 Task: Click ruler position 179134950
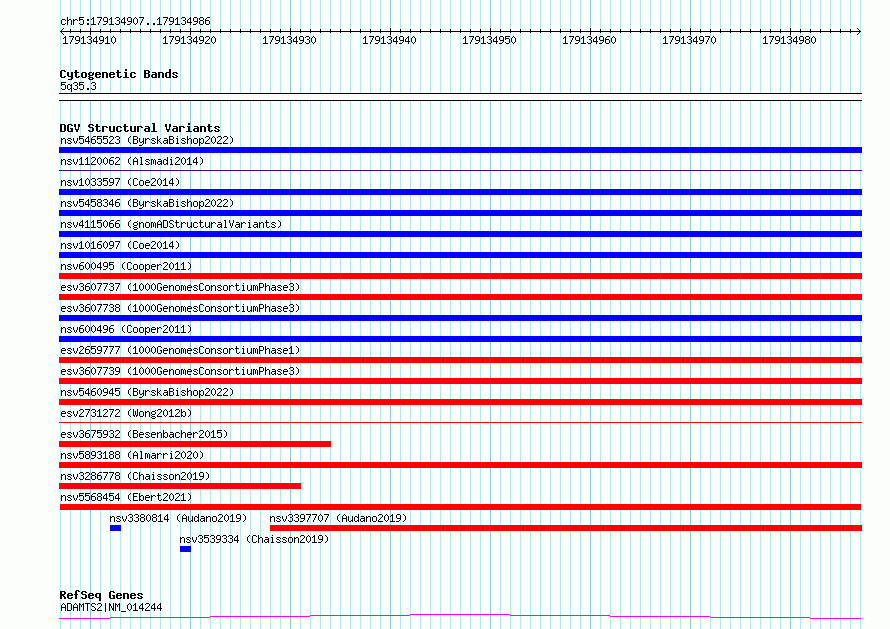489,40
